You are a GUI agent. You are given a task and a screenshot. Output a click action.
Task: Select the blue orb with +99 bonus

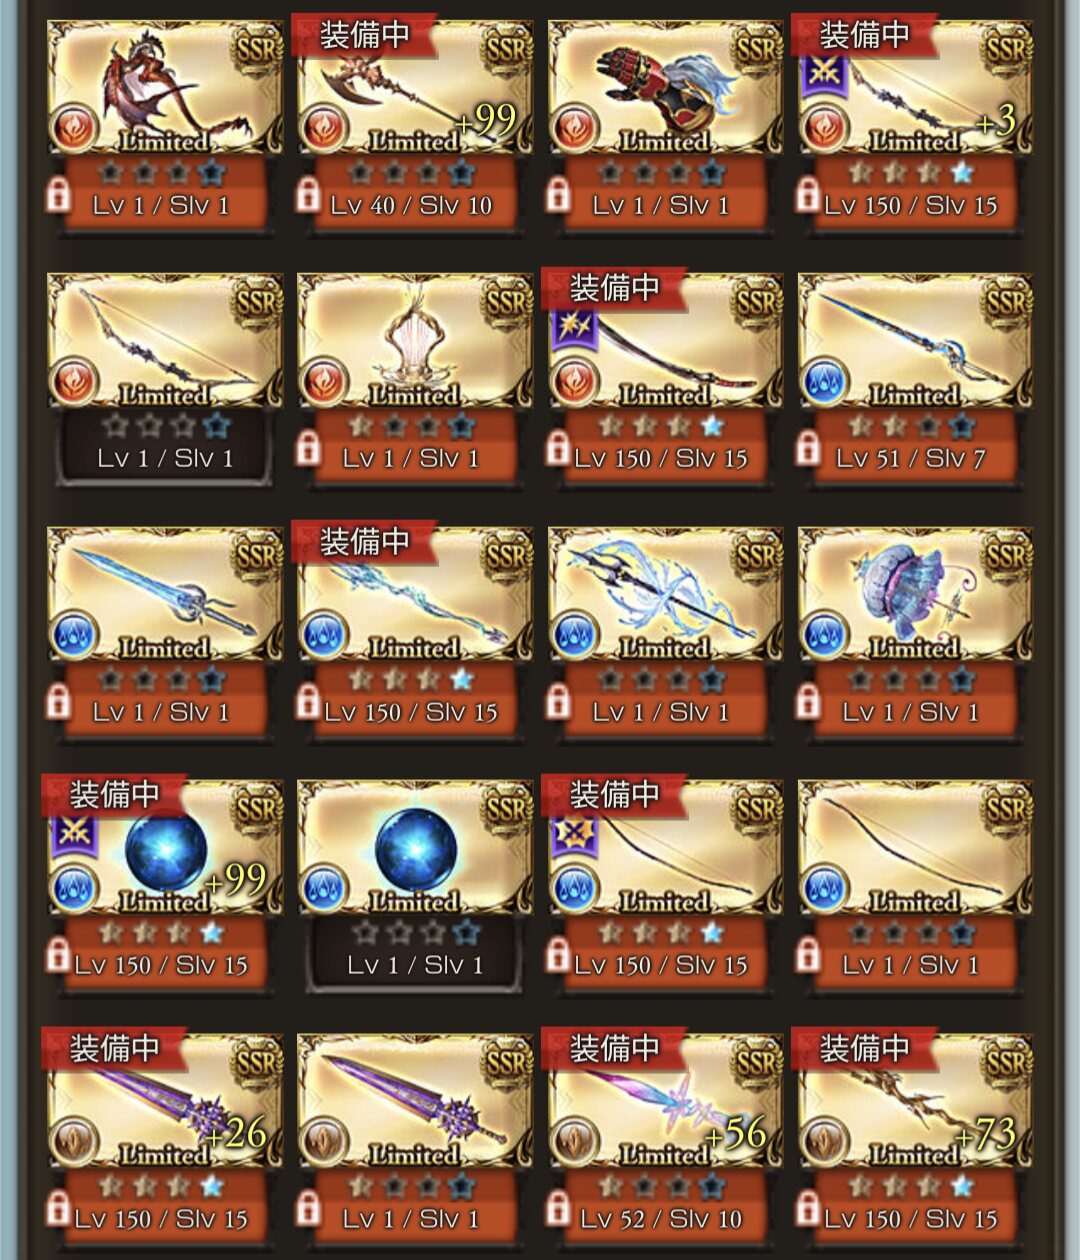[165, 848]
